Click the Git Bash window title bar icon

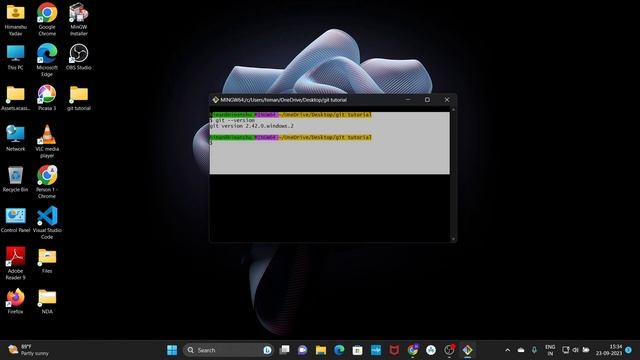pyautogui.click(x=215, y=100)
